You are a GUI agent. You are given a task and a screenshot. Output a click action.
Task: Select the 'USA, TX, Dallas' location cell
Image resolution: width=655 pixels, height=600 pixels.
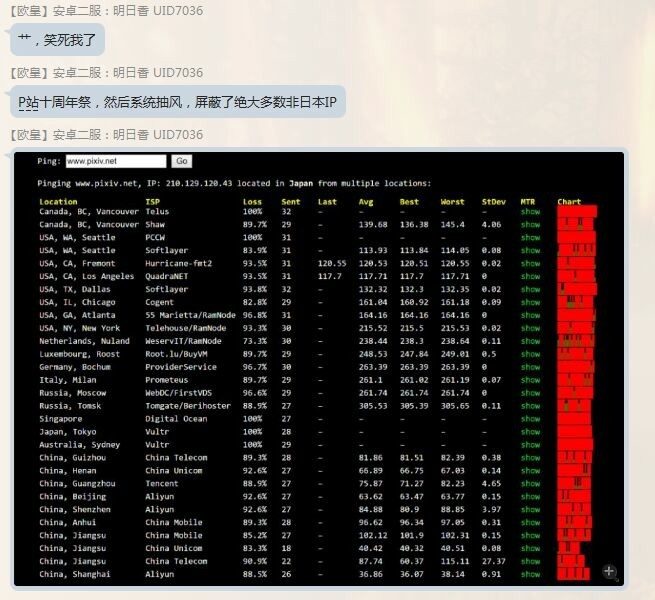(x=75, y=290)
